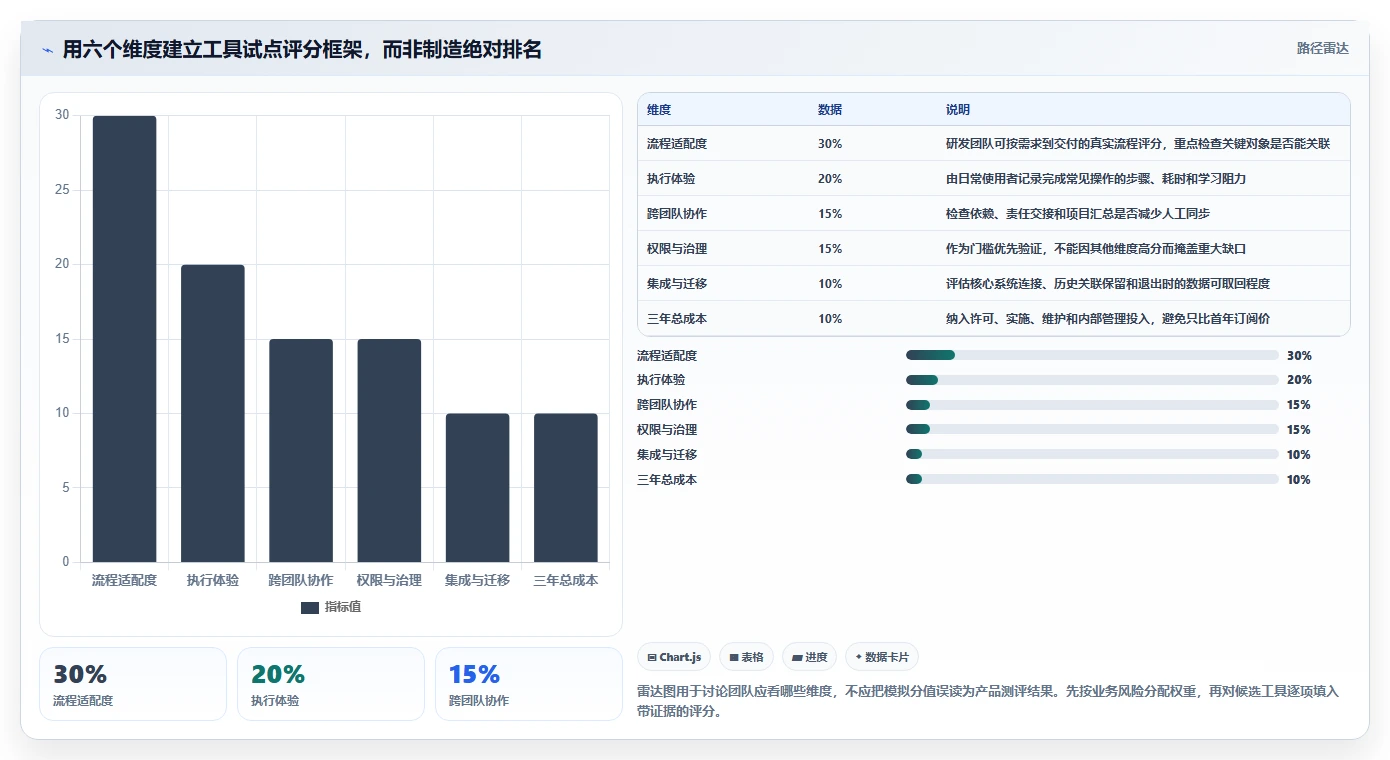The image size is (1390, 760).
Task: Click the 三年总成本 bar in chart
Action: (566, 488)
